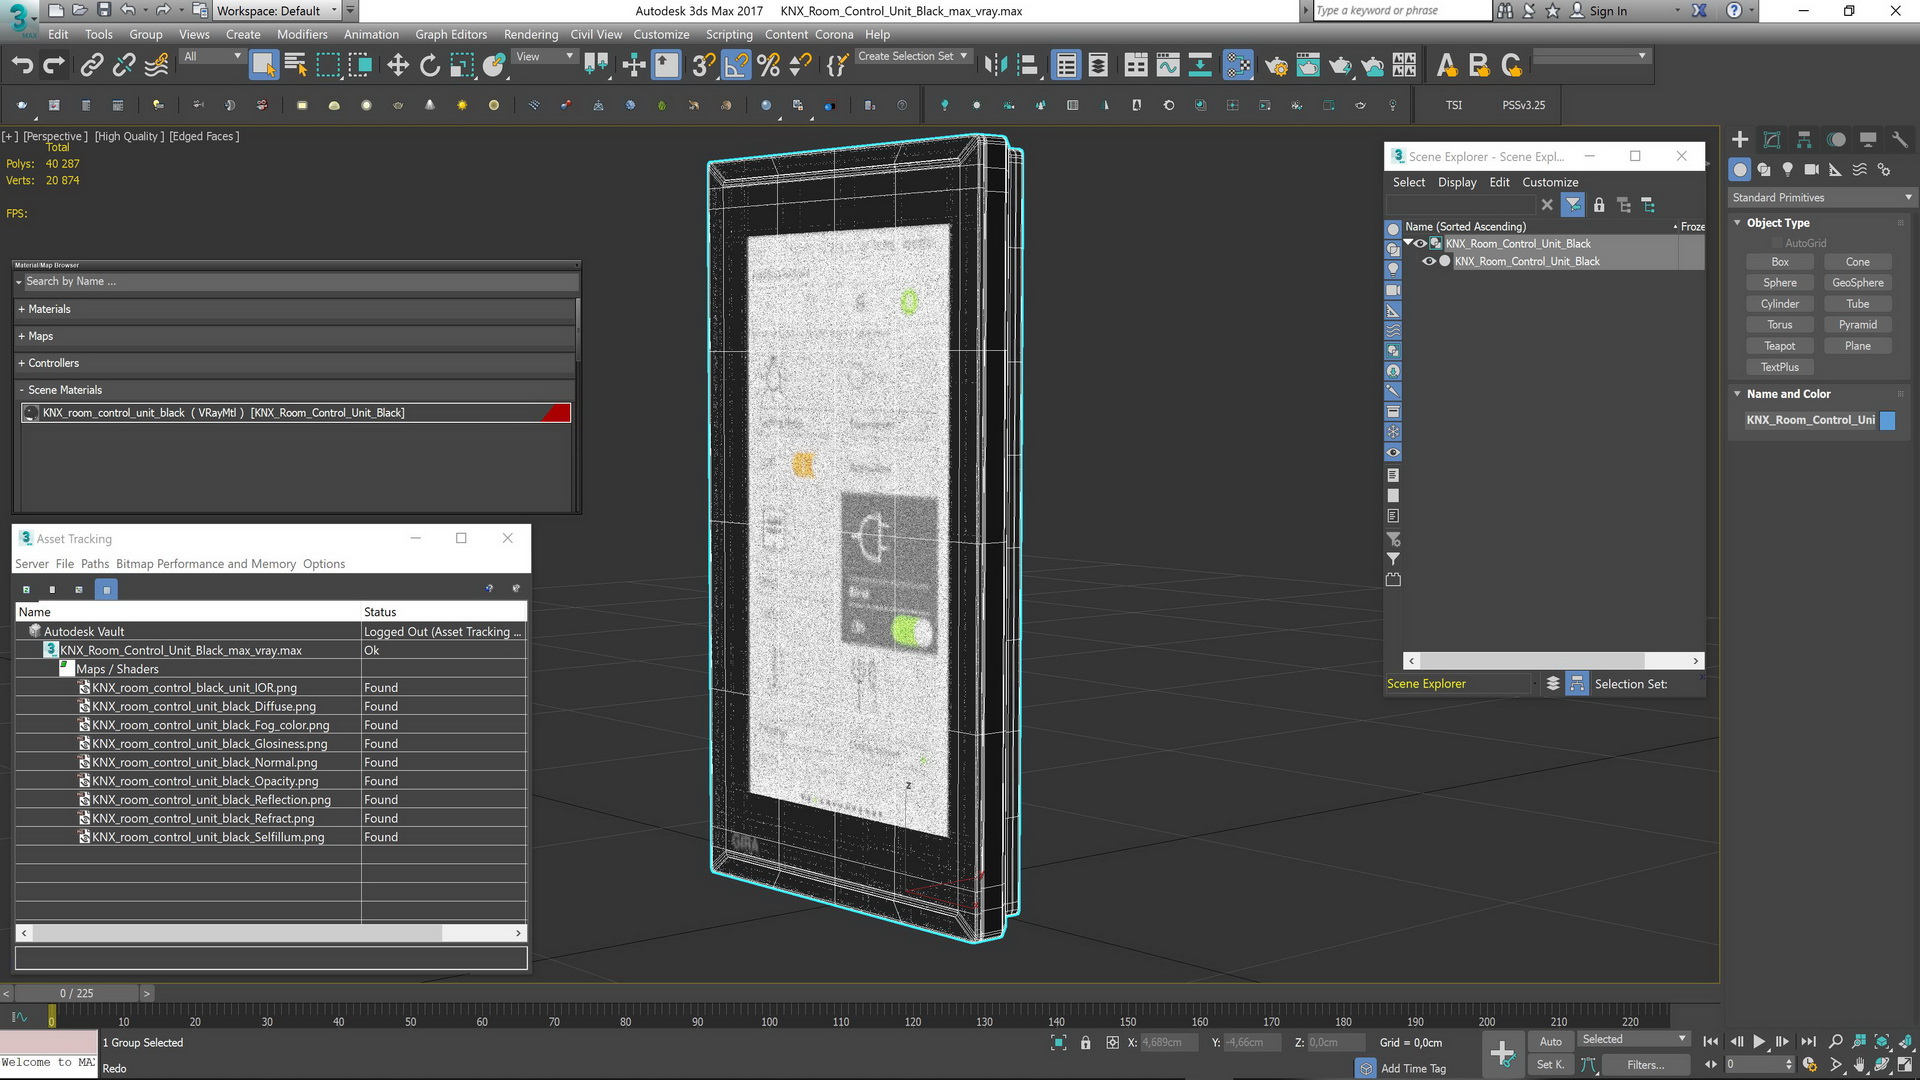1920x1080 pixels.
Task: Activate the Bind to Space Warp tool
Action: click(x=156, y=66)
